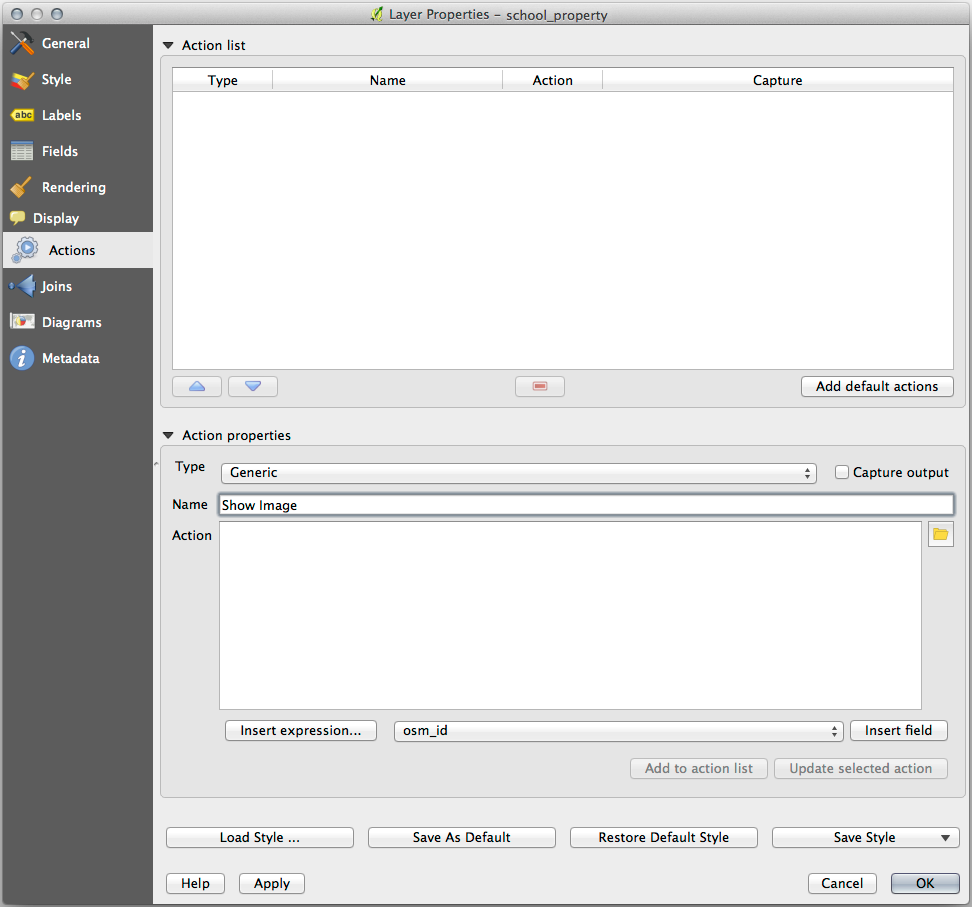Image resolution: width=972 pixels, height=907 pixels.
Task: Switch to the Rendering section
Action: (x=73, y=187)
